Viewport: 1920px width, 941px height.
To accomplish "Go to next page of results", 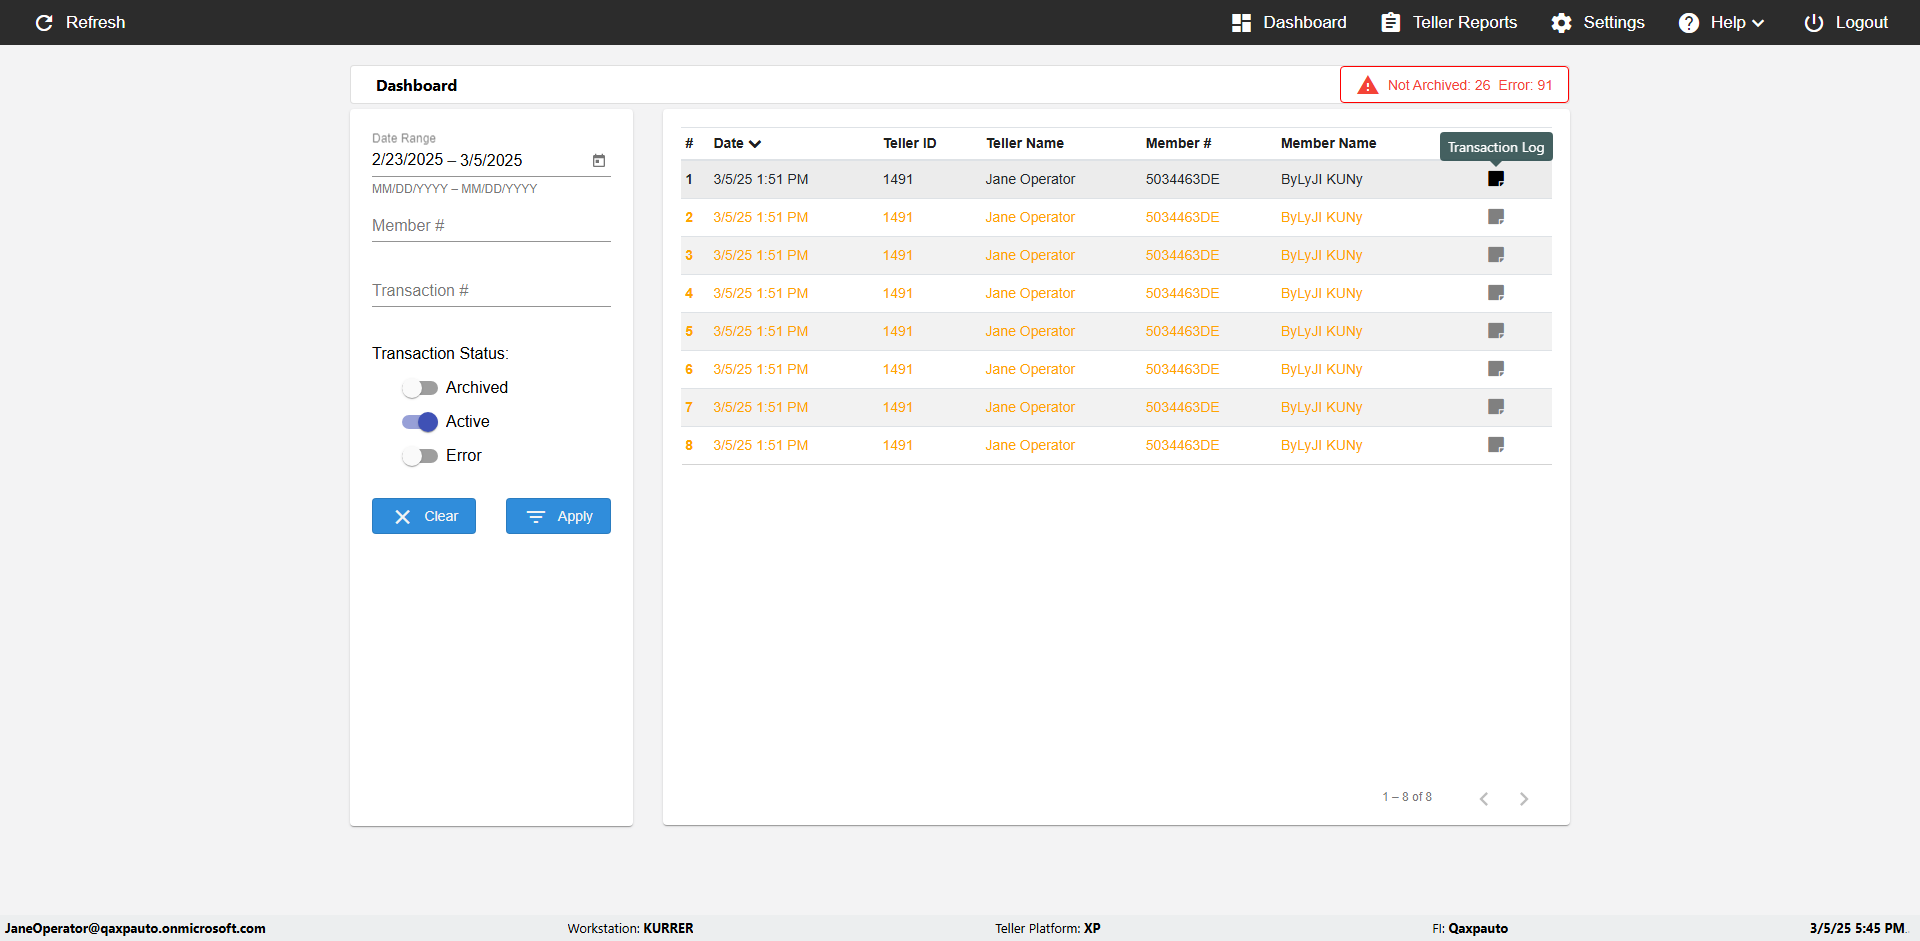I will pyautogui.click(x=1523, y=798).
